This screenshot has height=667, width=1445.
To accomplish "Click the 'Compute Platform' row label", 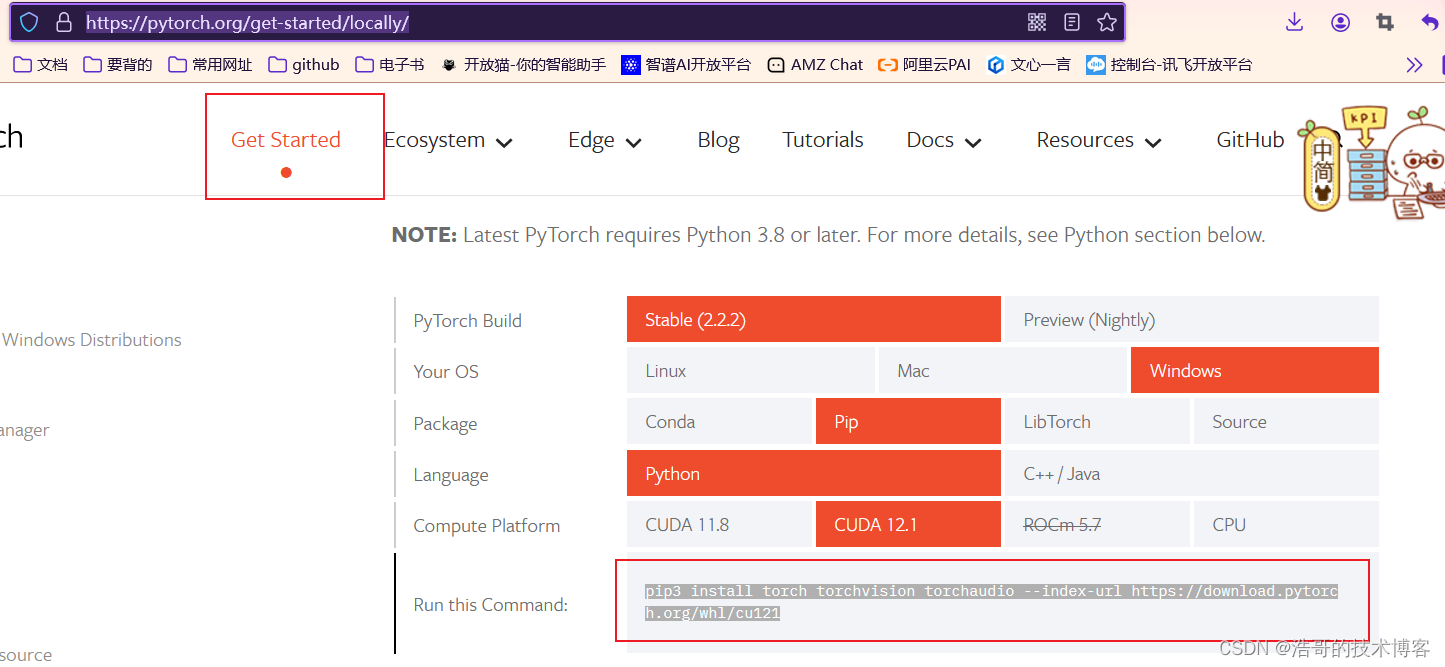I will pyautogui.click(x=487, y=526).
